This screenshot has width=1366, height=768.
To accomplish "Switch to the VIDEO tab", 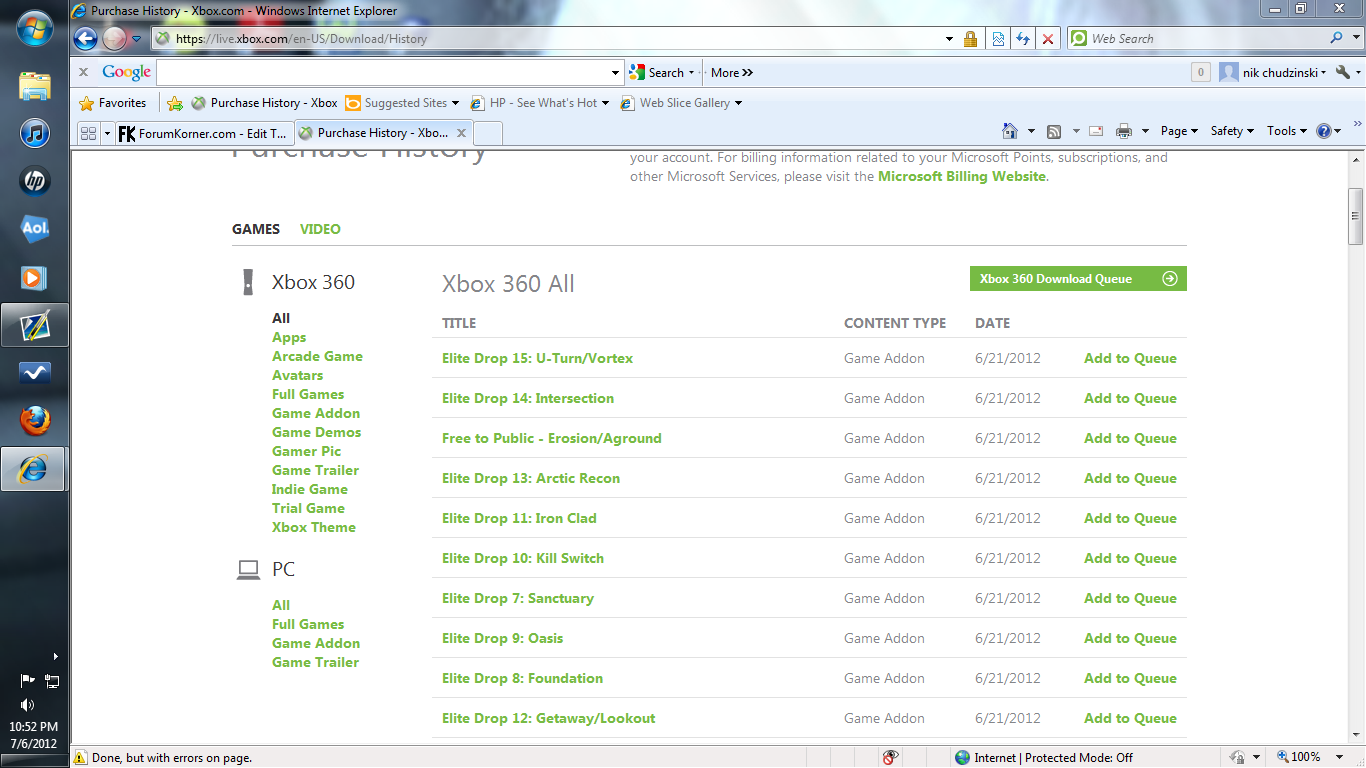I will [320, 229].
